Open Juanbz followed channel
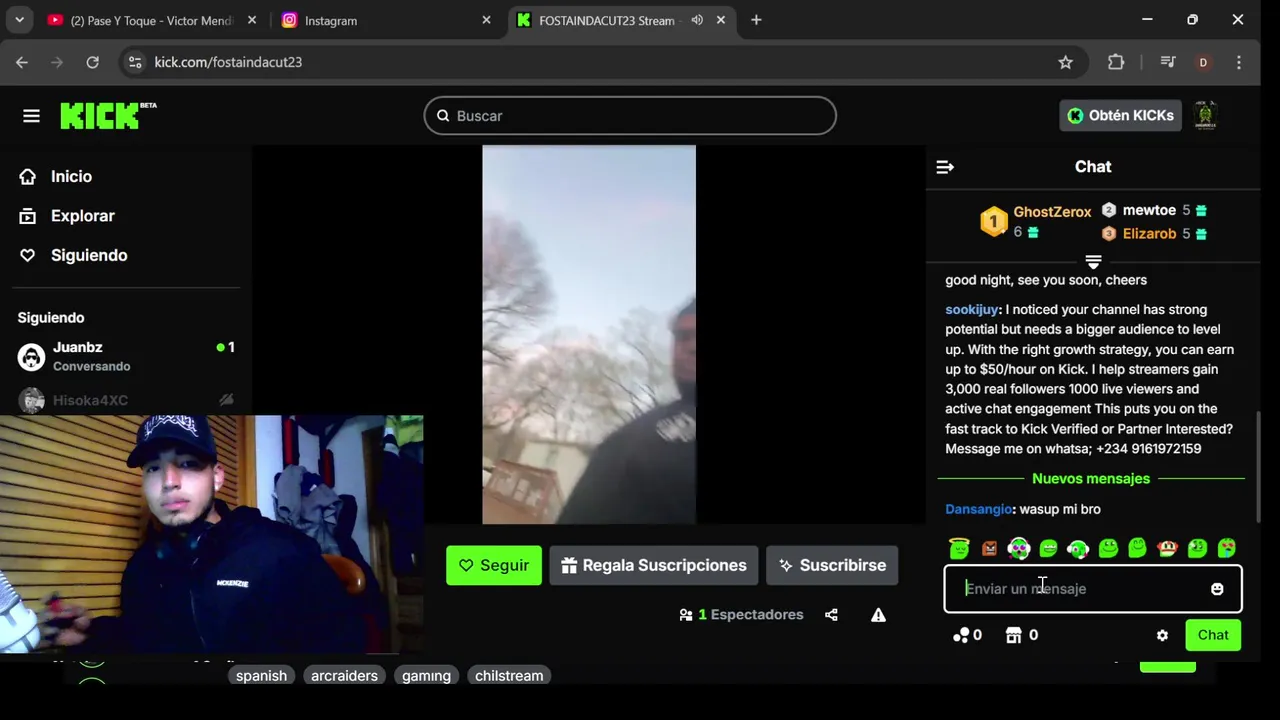Viewport: 1280px width, 720px height. pyautogui.click(x=125, y=356)
